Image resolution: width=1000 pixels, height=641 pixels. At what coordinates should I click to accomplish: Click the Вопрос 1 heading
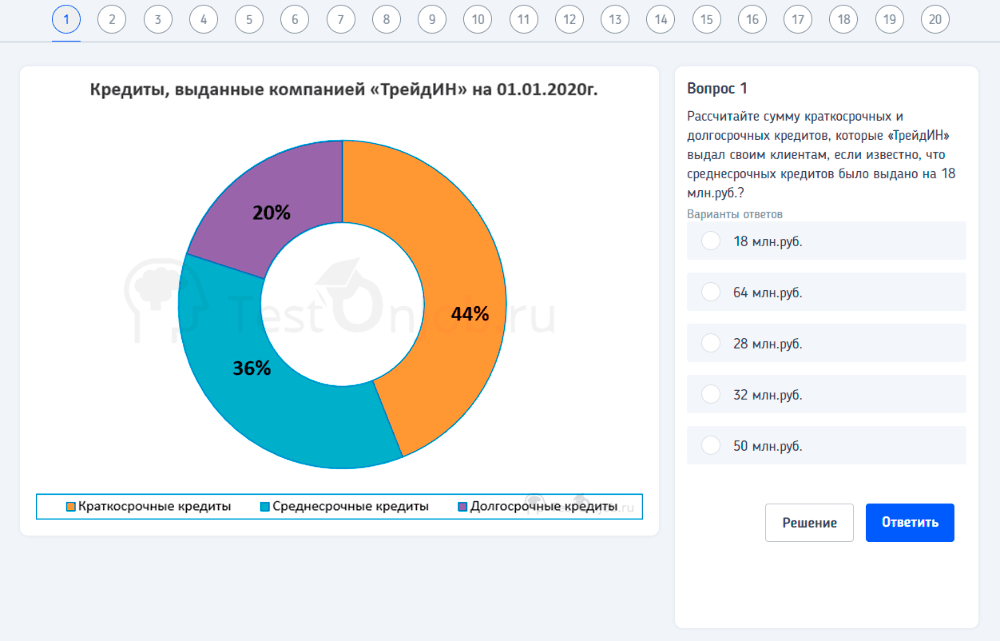[x=717, y=88]
